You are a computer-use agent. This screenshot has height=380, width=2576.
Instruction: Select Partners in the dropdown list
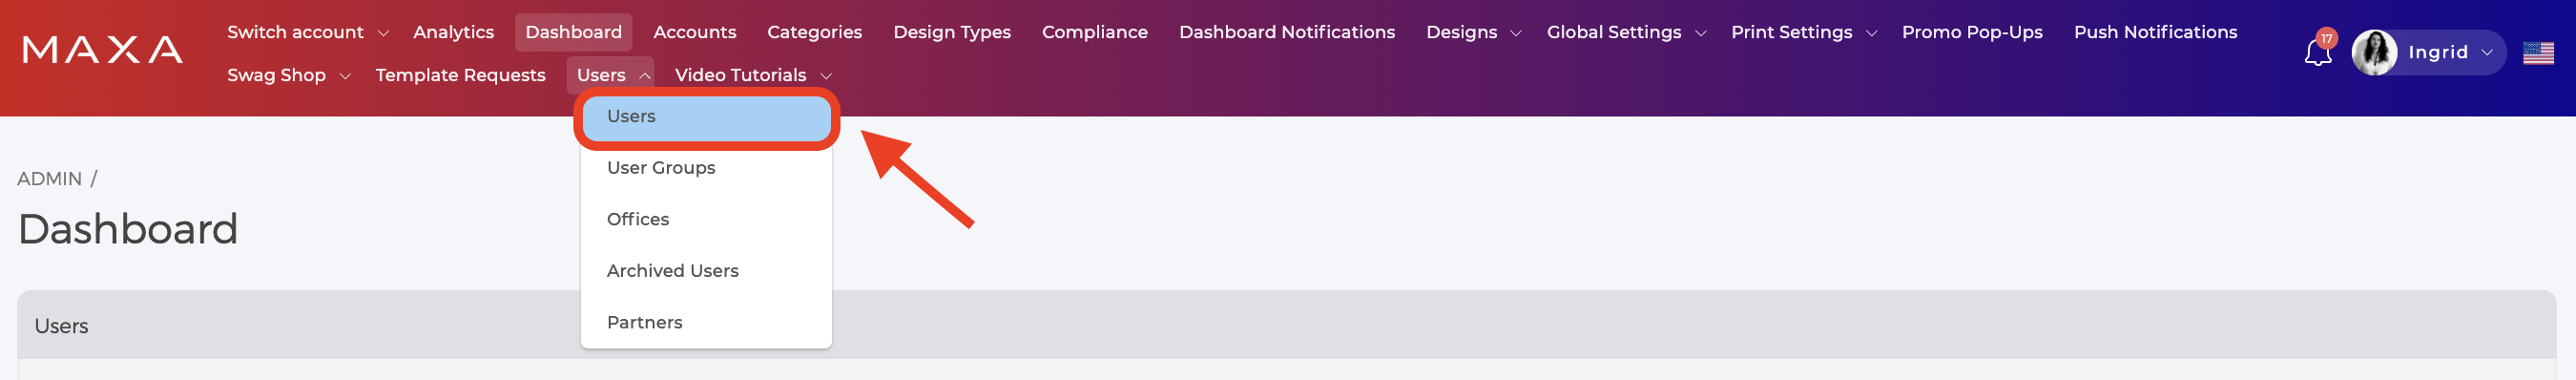coord(706,322)
